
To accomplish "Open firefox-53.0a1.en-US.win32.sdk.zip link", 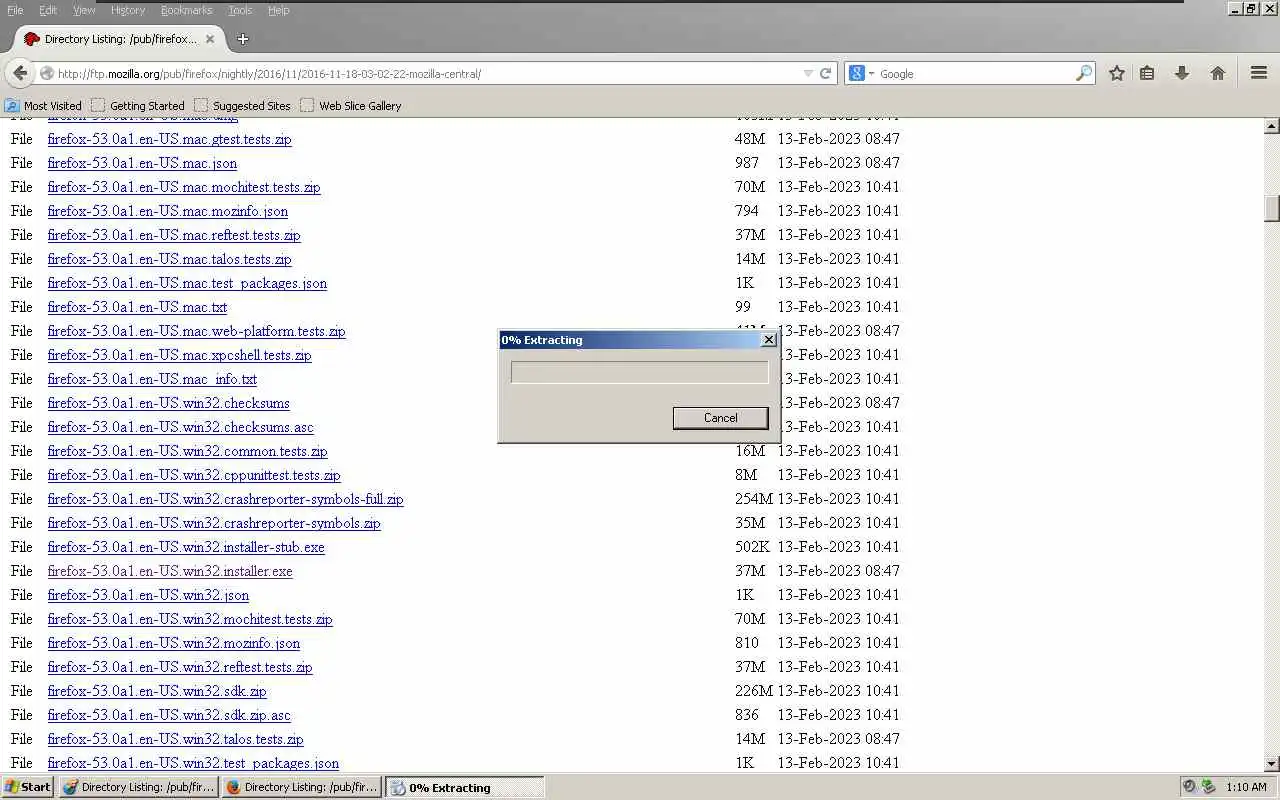I will (157, 691).
